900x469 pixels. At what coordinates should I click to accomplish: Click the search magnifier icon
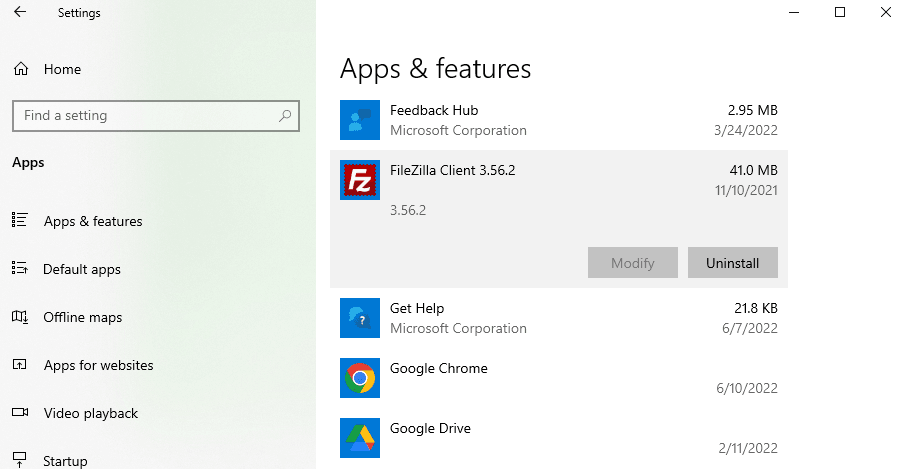point(285,116)
